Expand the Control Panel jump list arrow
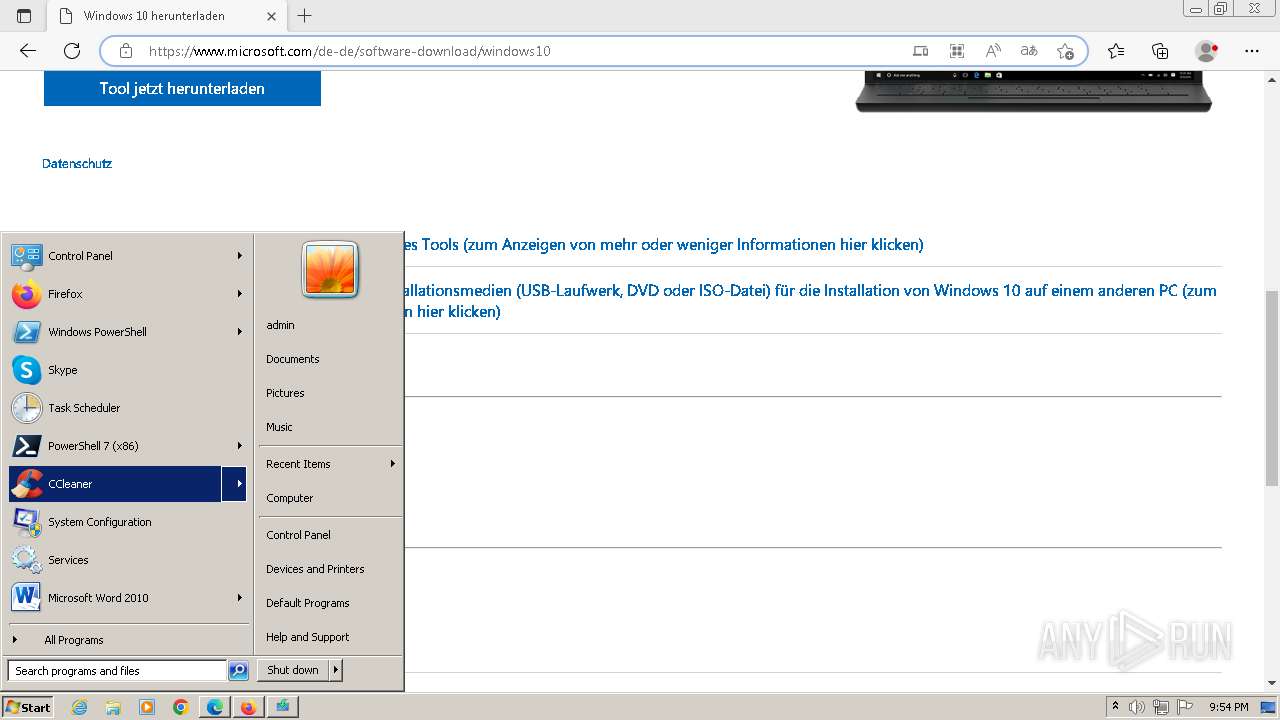 (240, 256)
